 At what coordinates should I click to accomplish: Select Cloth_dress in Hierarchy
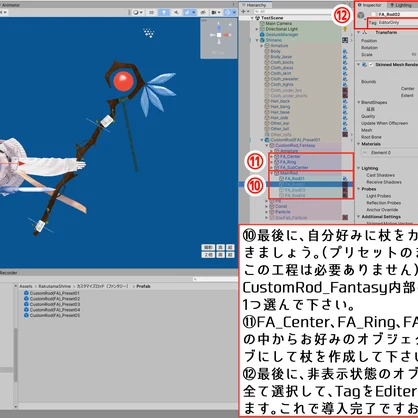[x=282, y=68]
